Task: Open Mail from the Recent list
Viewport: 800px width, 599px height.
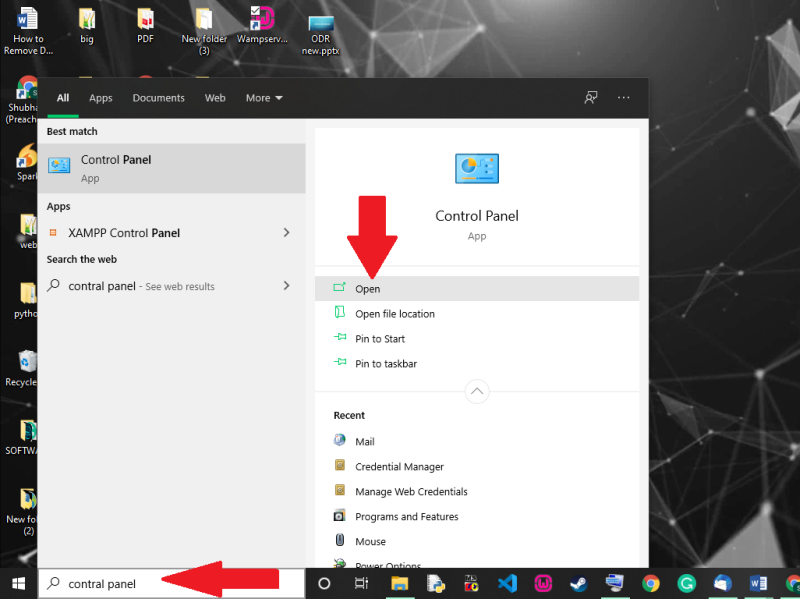Action: point(477,441)
